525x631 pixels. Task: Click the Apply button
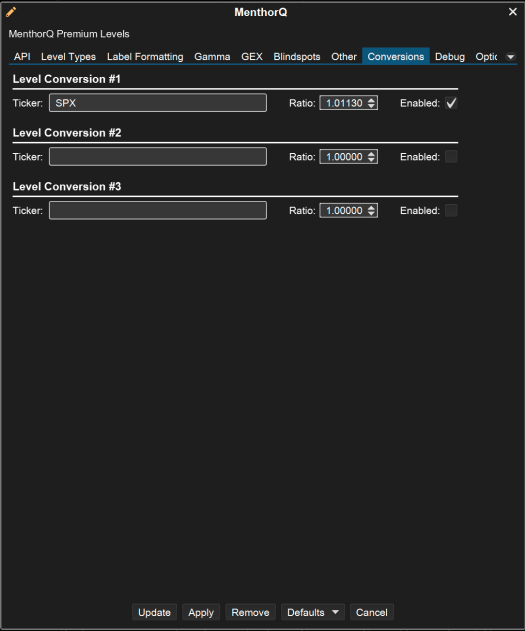[x=201, y=612]
